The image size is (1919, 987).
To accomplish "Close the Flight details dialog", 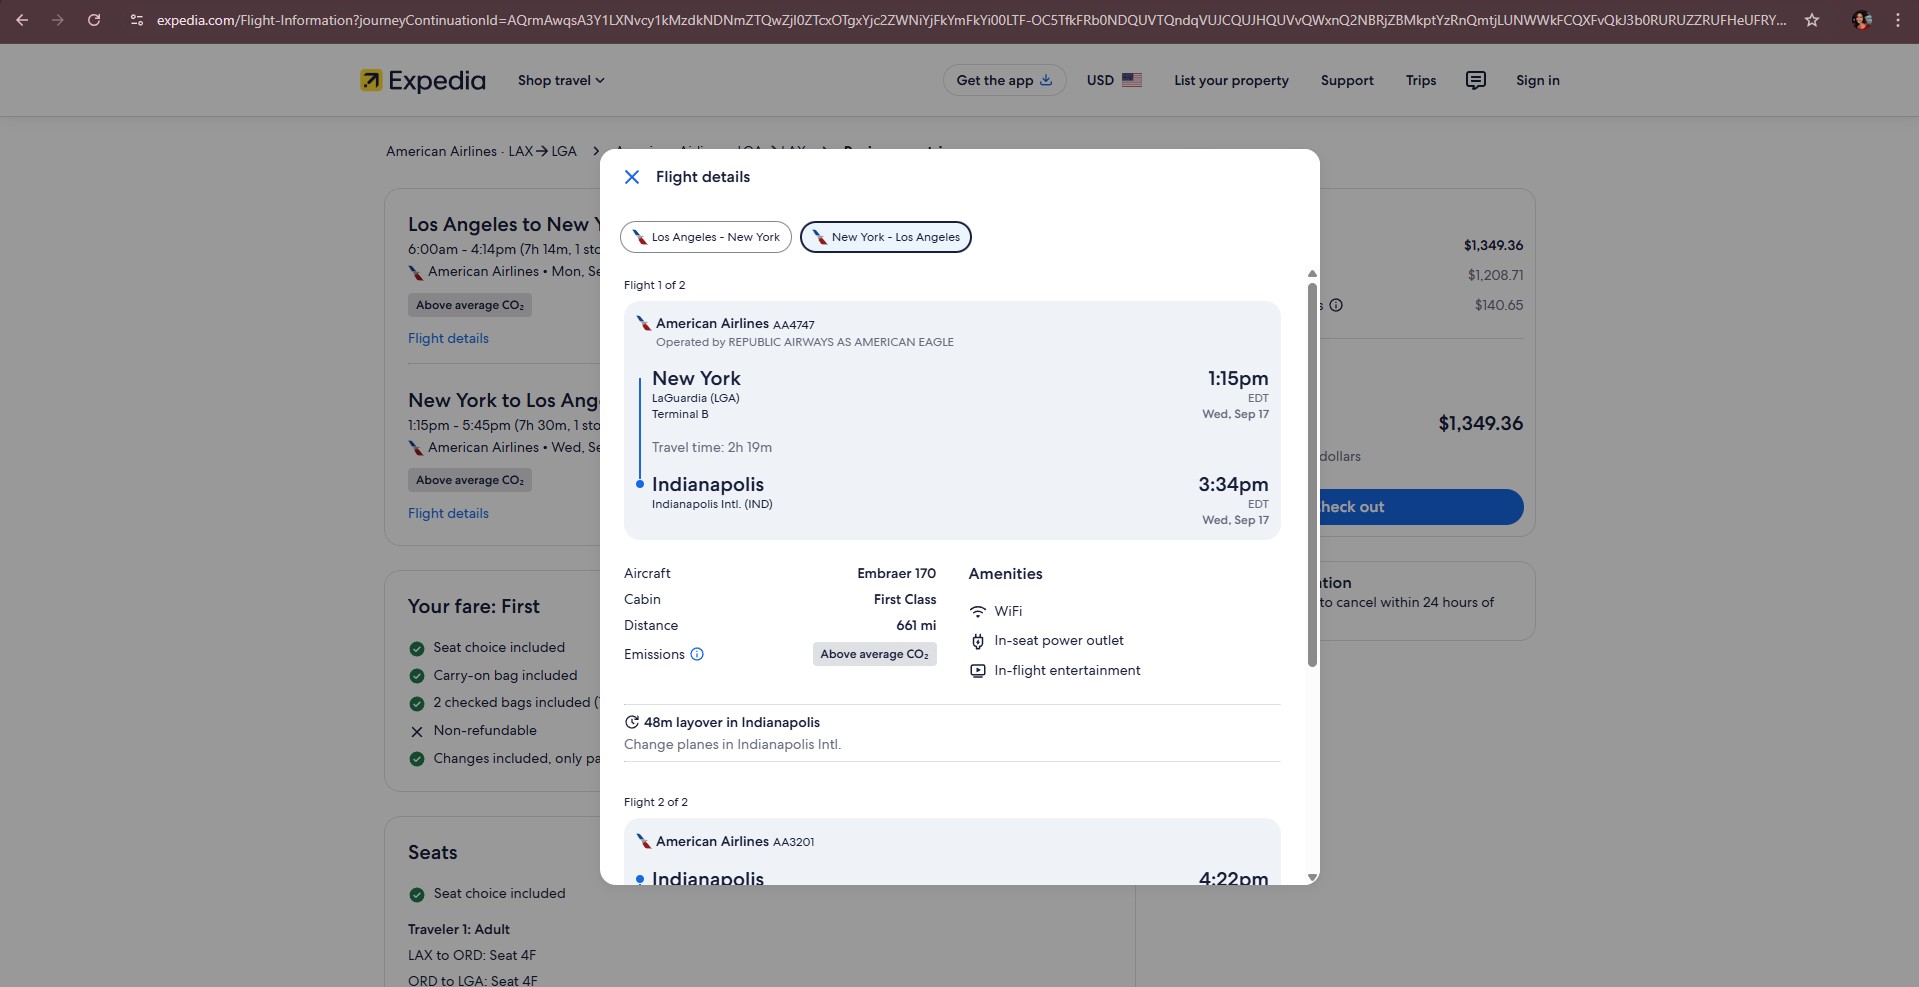I will [632, 177].
